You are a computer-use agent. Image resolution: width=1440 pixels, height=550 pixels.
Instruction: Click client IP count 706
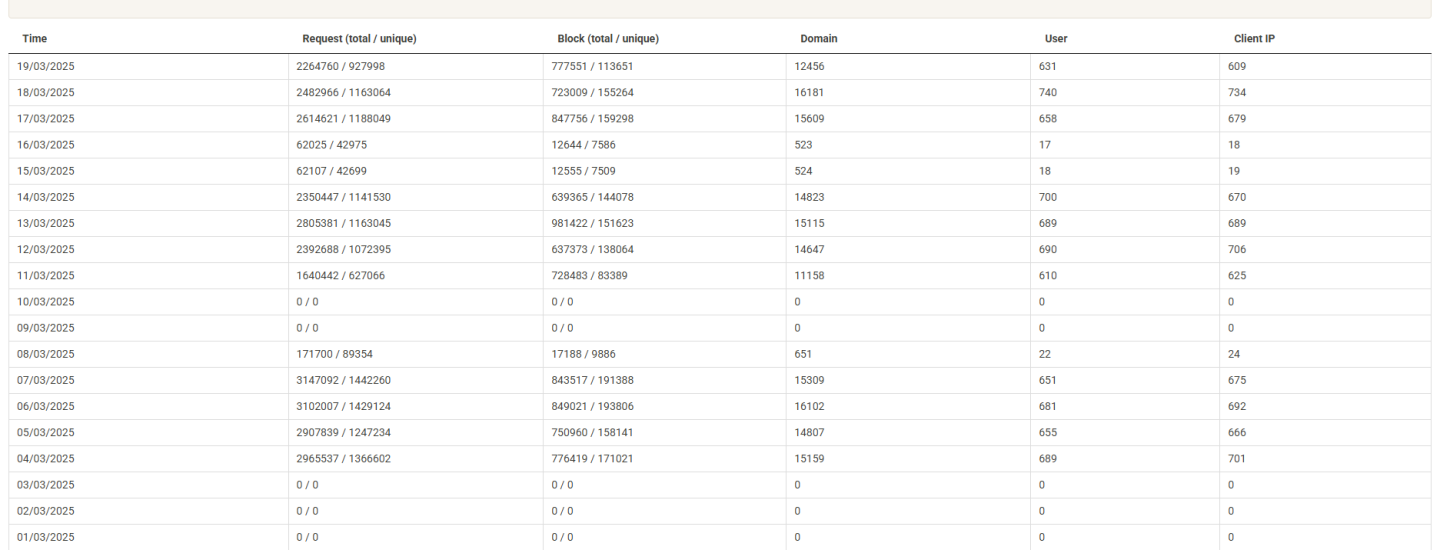[x=1237, y=249]
